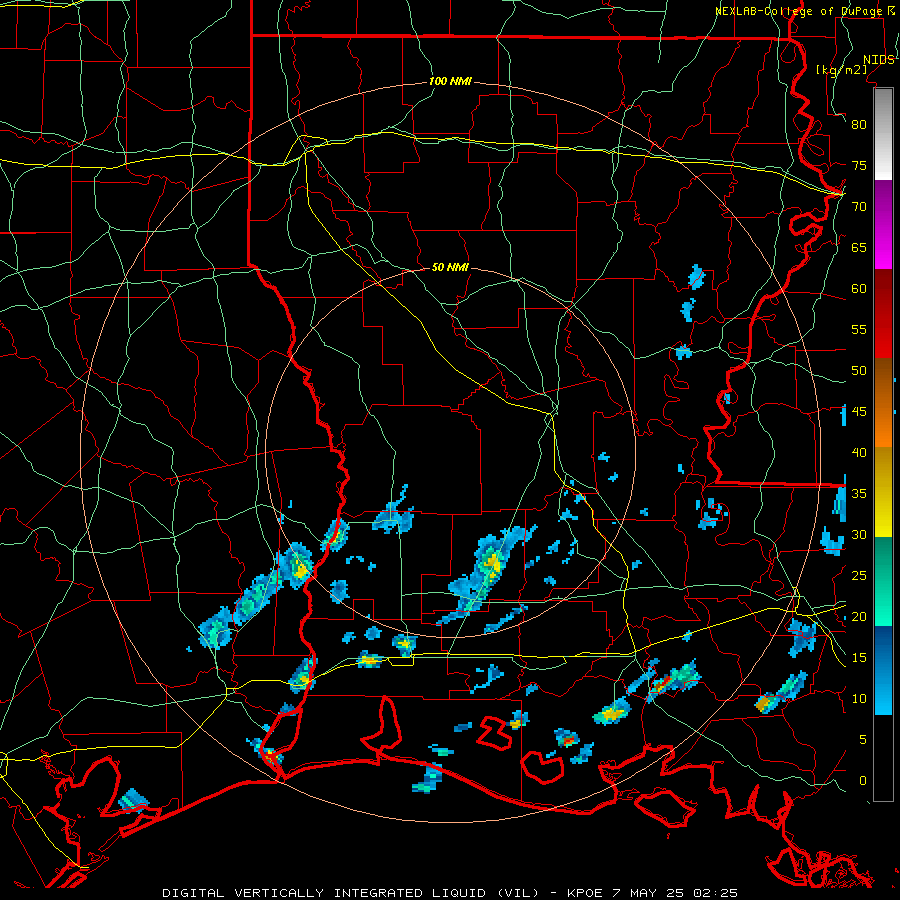This screenshot has height=900, width=900.
Task: Click "DIGITAL VERTICALLY INTEGRATED LIQUID" caption text
Action: [x=324, y=893]
